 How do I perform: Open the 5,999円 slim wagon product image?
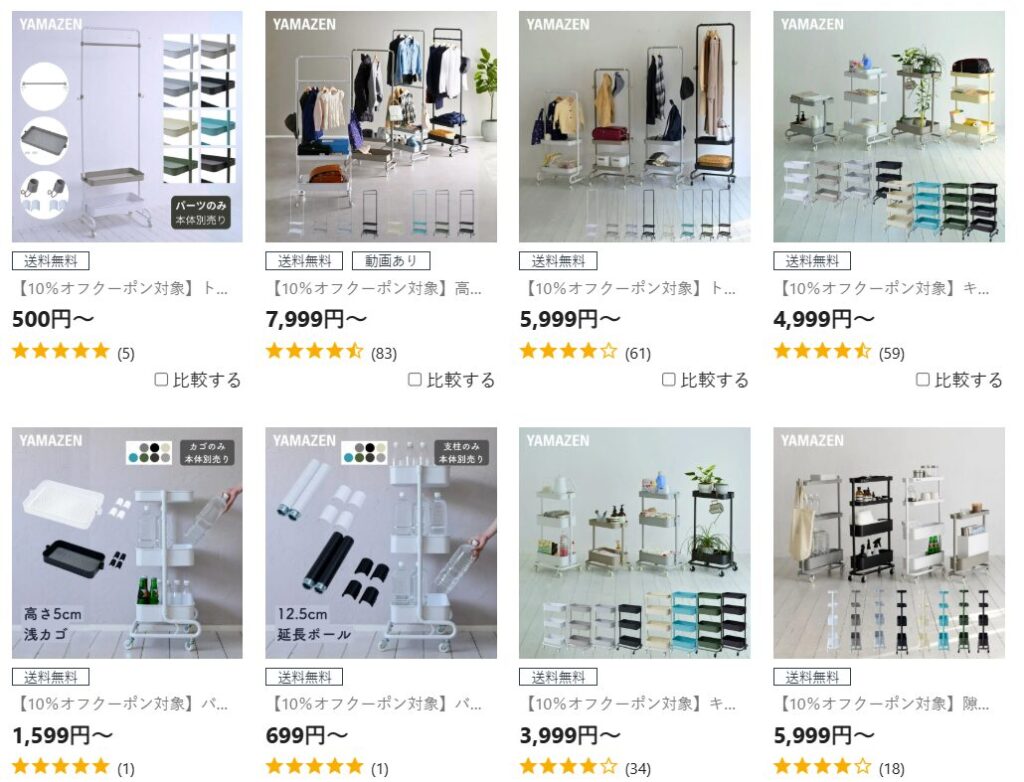pos(889,543)
